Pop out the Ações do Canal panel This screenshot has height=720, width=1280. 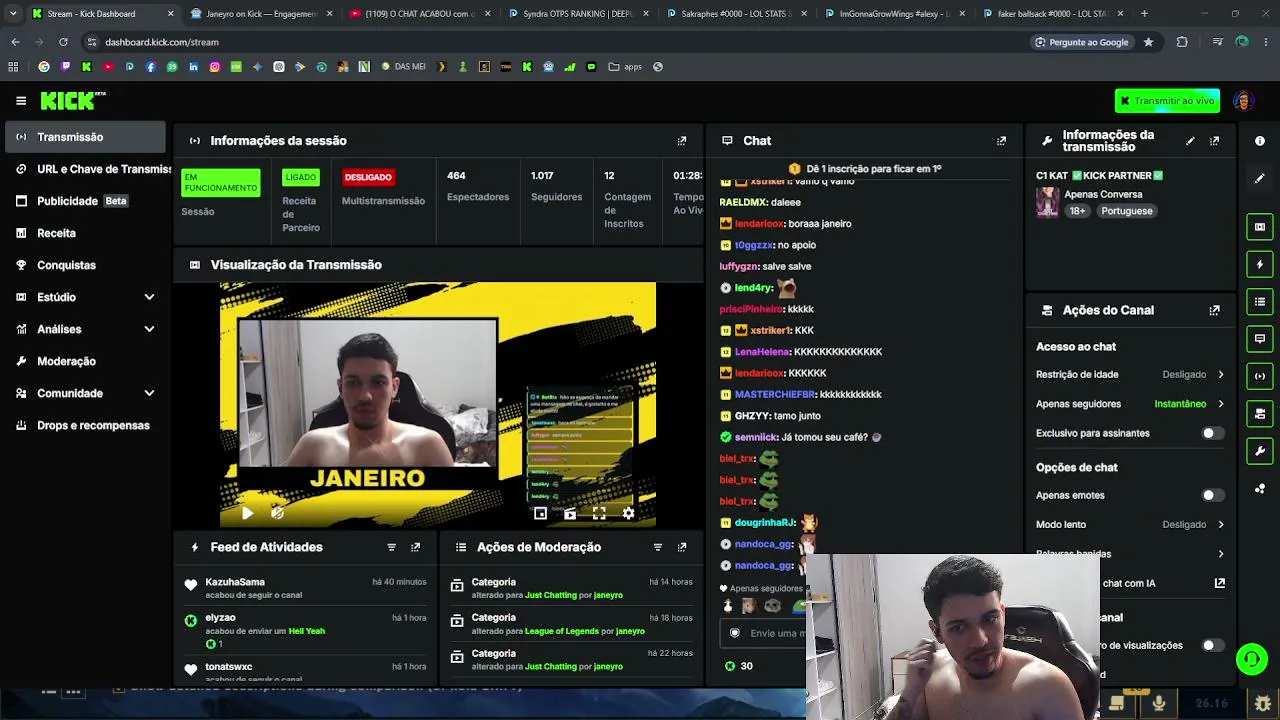(1214, 310)
